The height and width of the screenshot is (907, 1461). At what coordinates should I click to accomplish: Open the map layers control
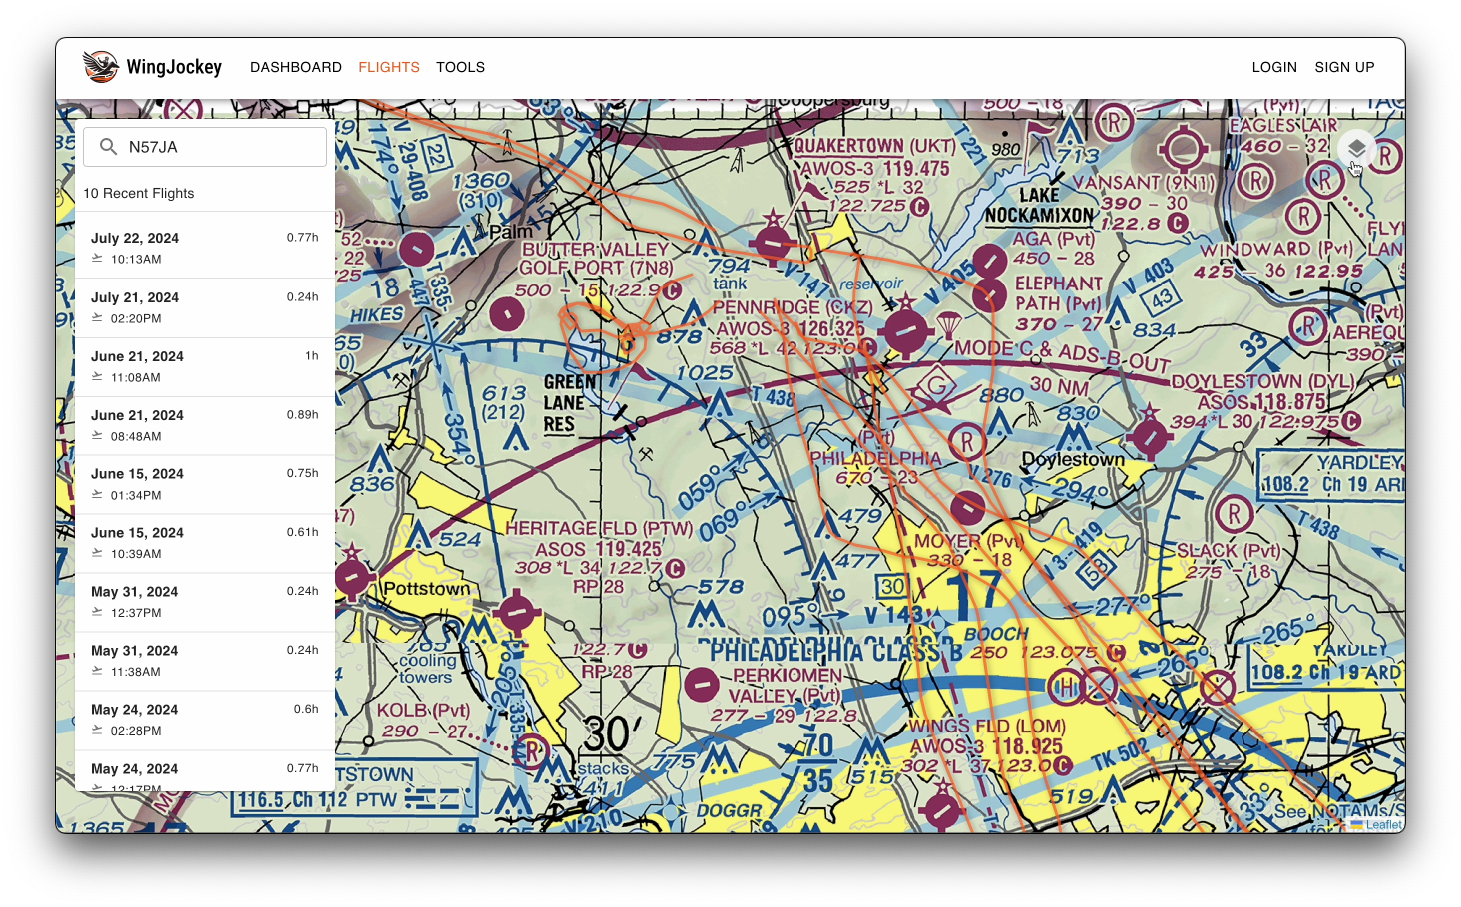[1356, 149]
